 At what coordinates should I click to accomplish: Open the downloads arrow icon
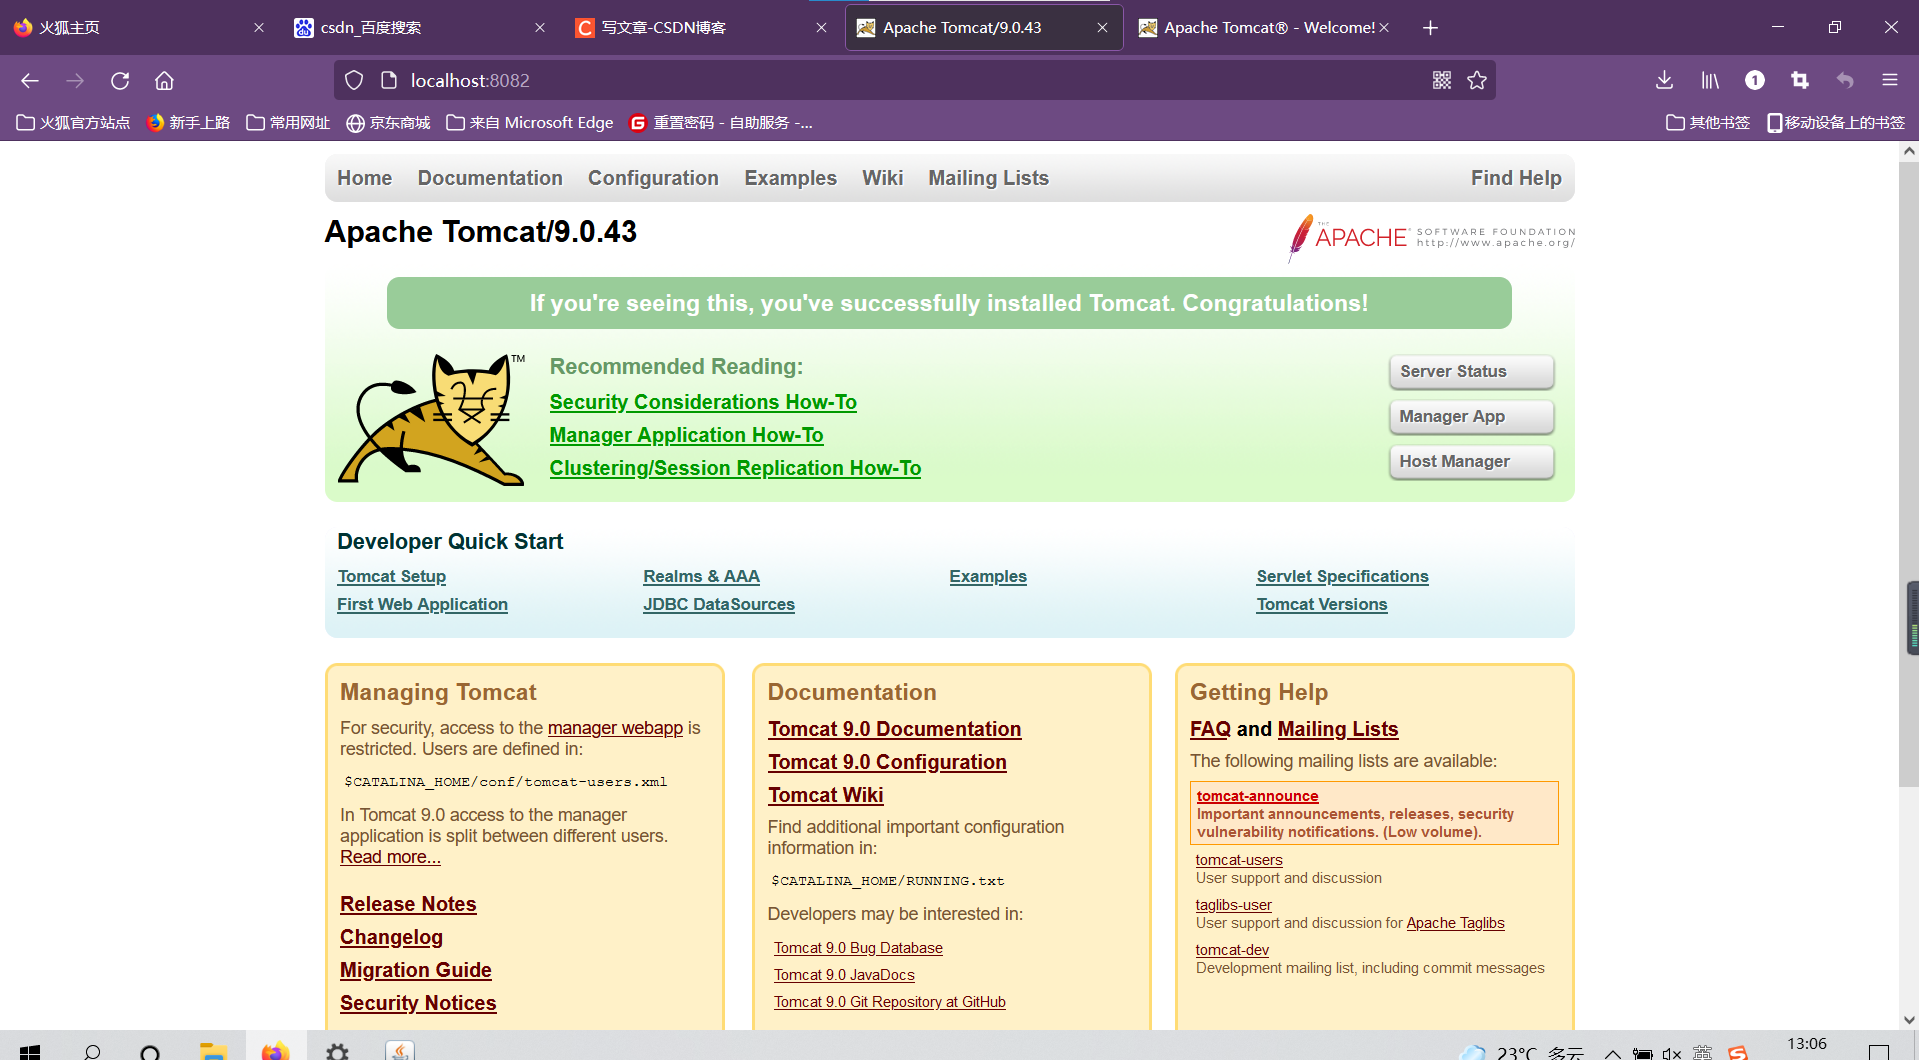click(x=1664, y=80)
